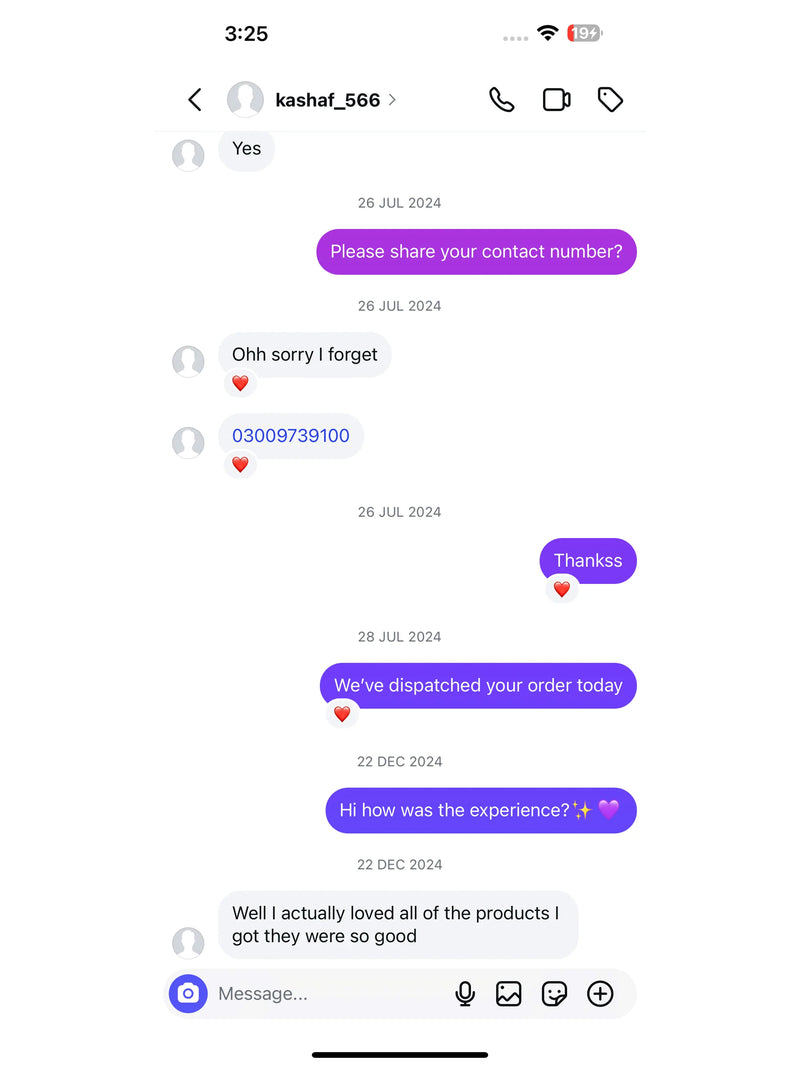Open the phone number 03009739100 link
Image resolution: width=800 pixels, height=1067 pixels.
coord(290,436)
